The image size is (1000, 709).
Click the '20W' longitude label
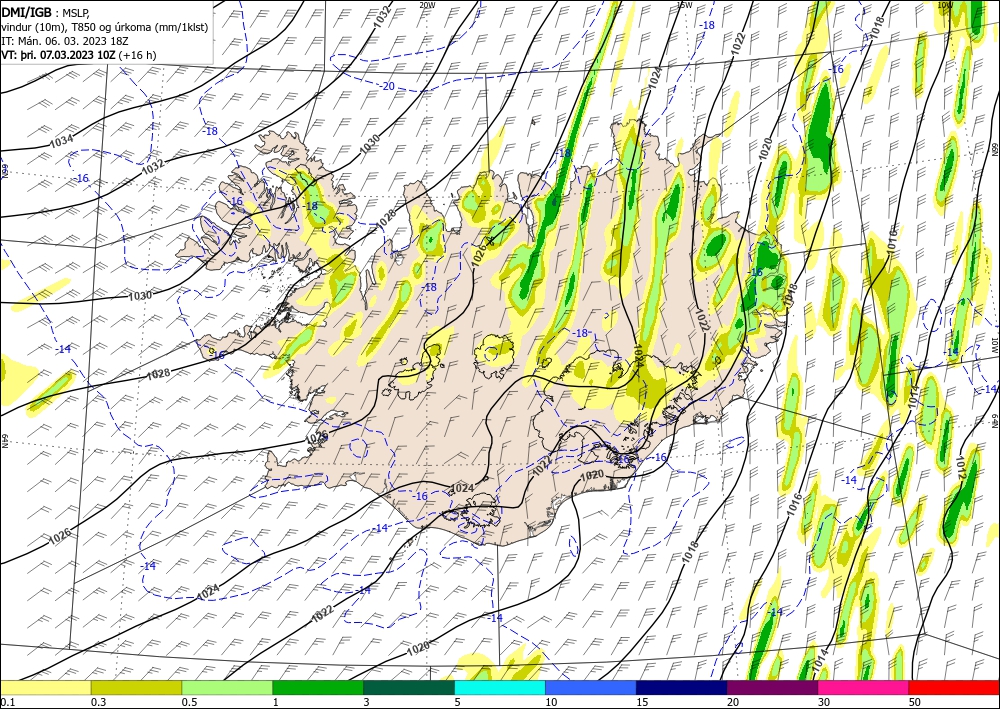(x=427, y=5)
